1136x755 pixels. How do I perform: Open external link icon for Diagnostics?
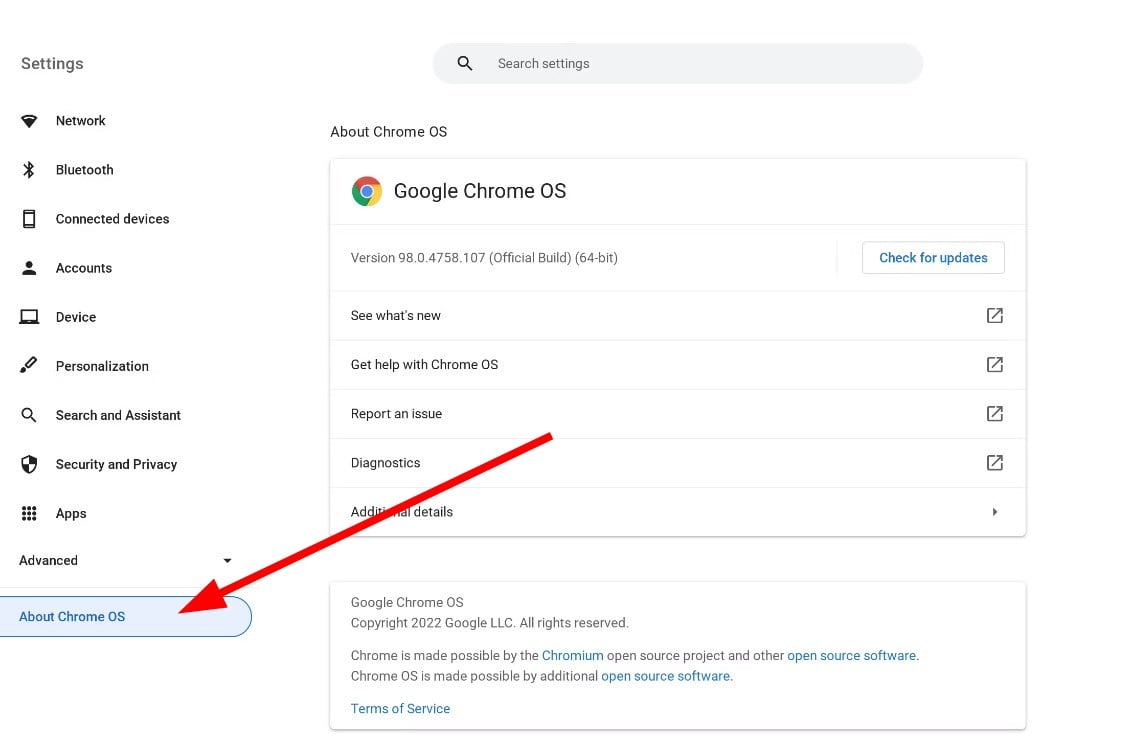point(995,462)
